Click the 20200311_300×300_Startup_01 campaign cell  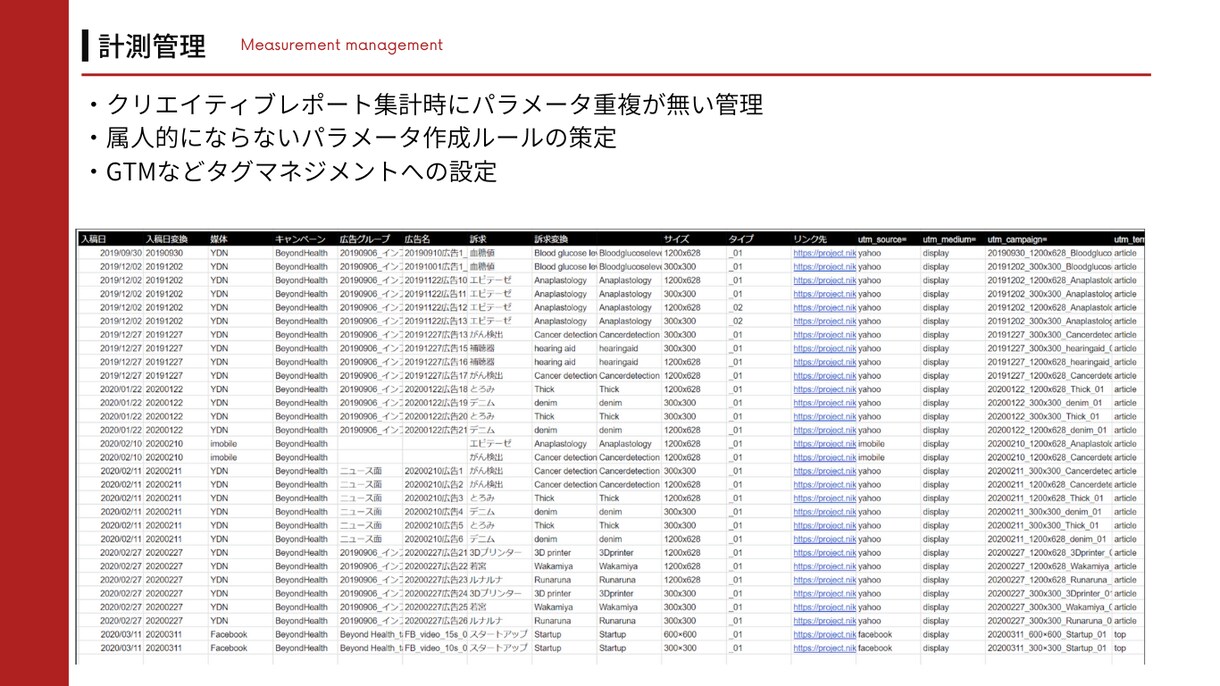pos(1047,648)
